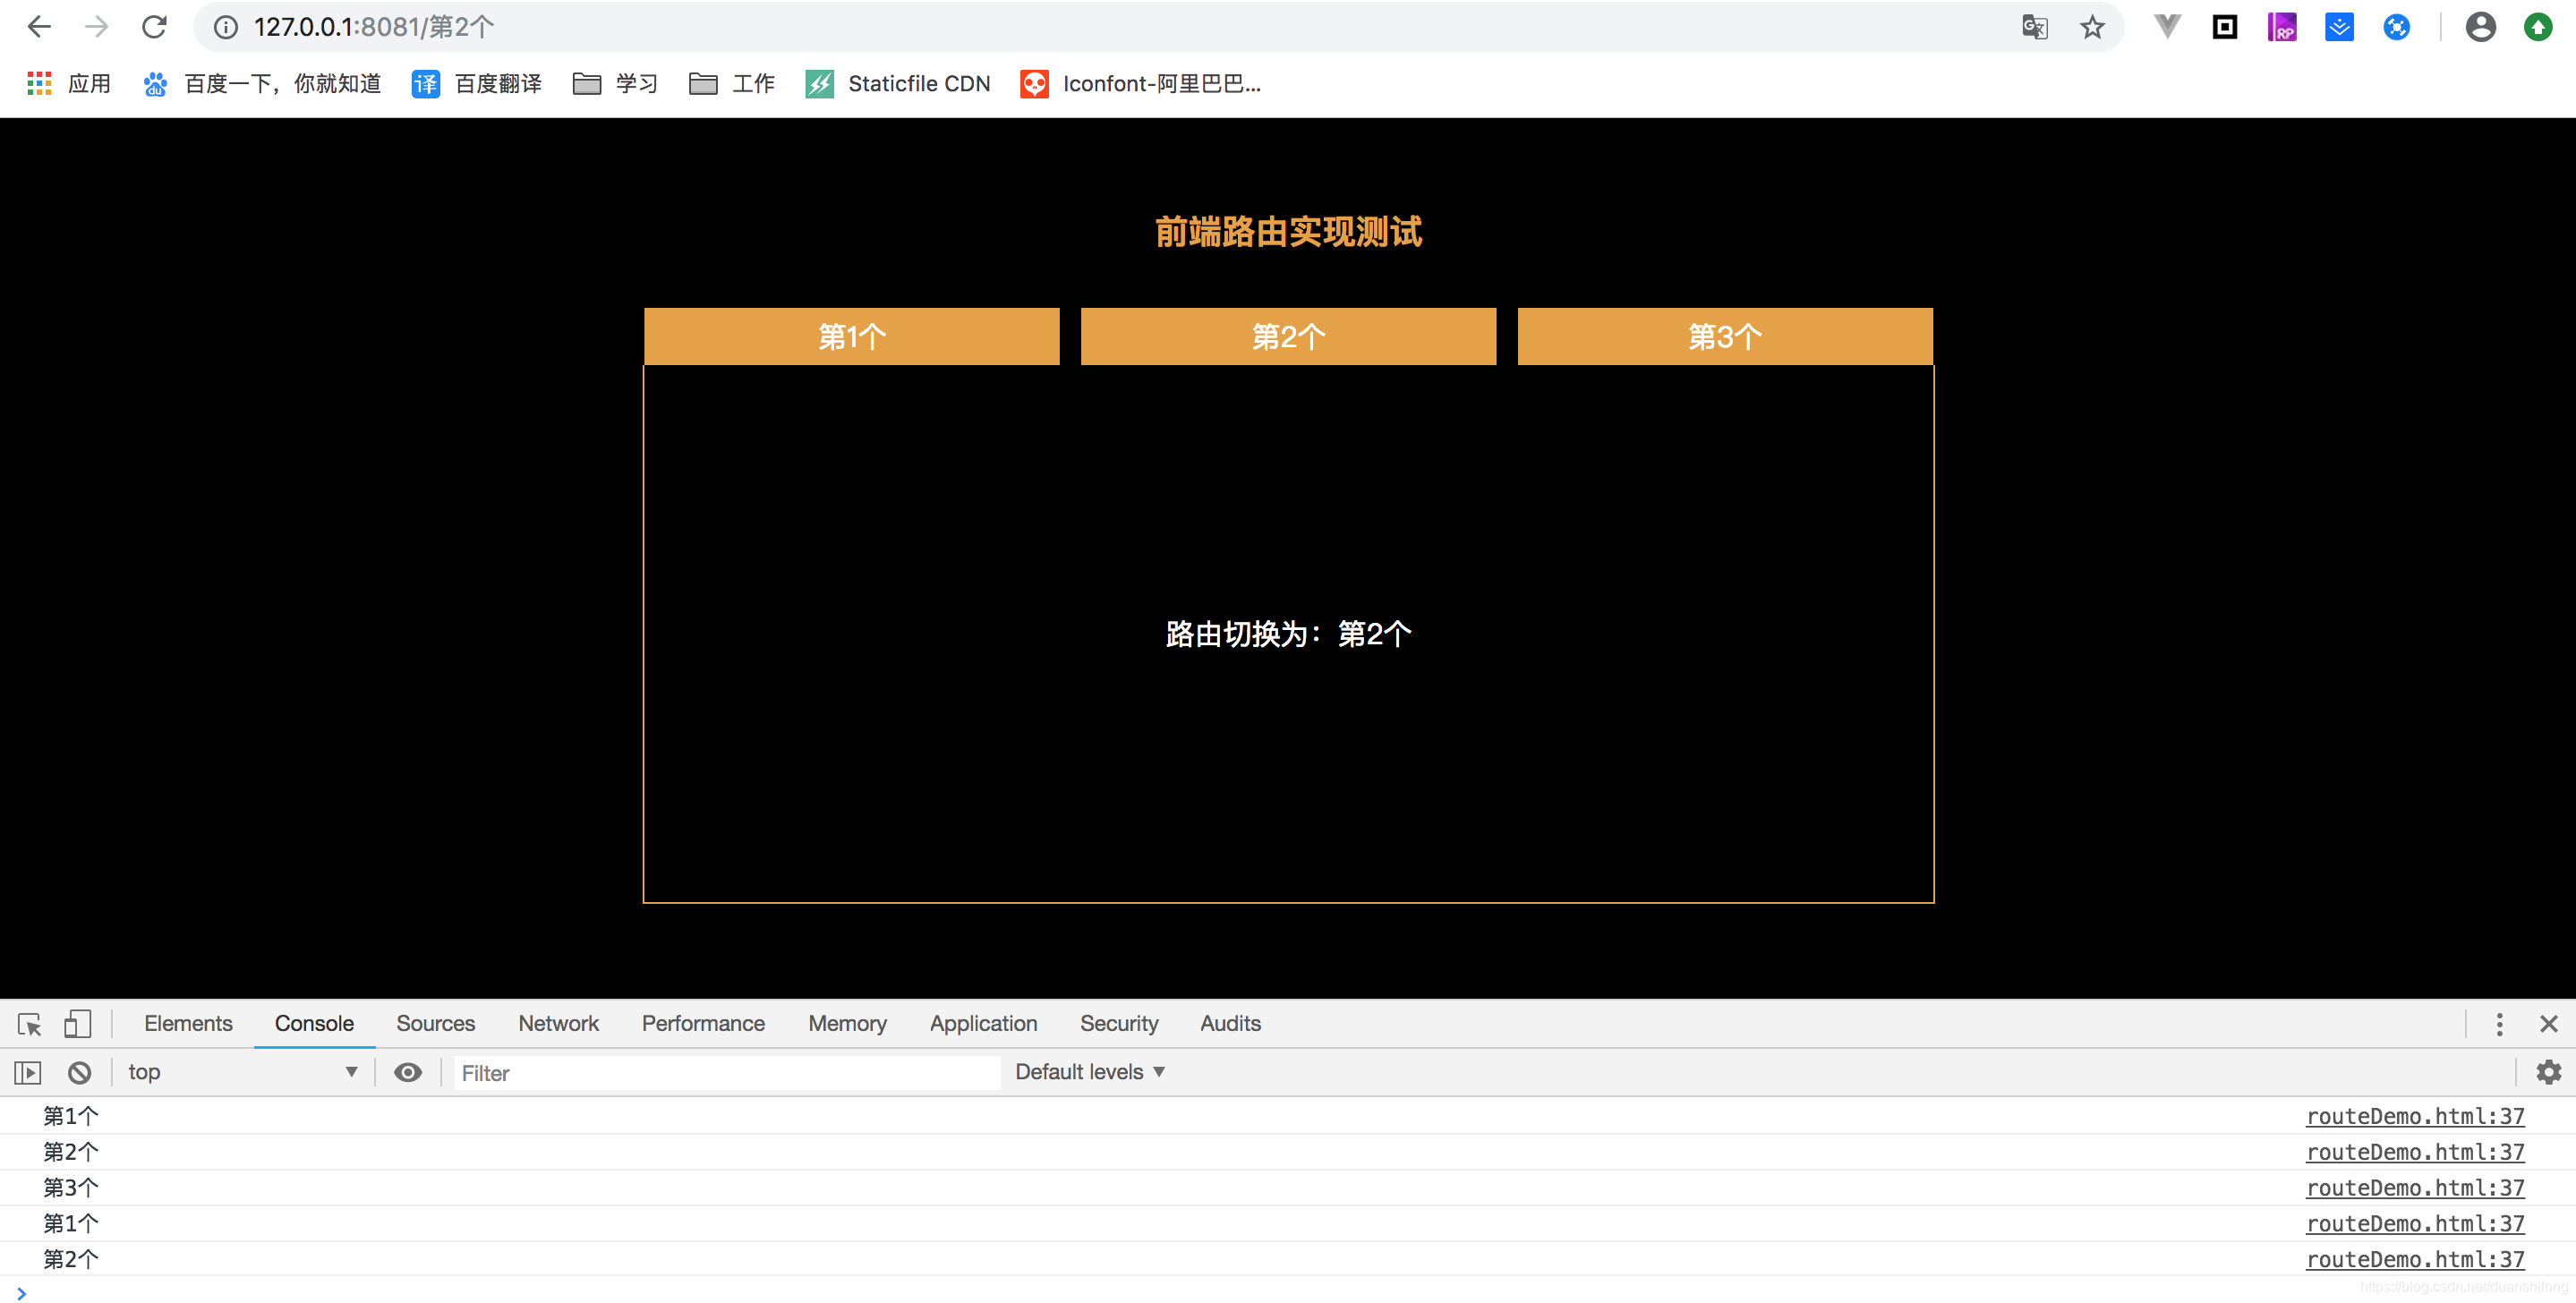
Task: Close the DevTools panel
Action: (x=2548, y=1024)
